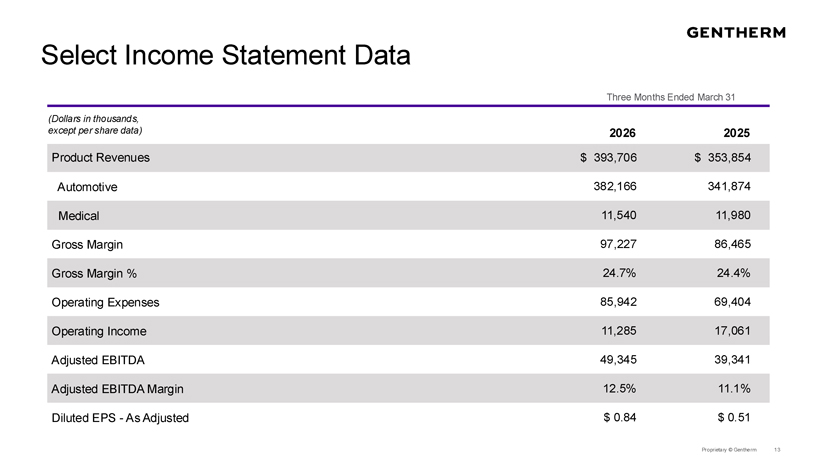Select the Automotive row label

tap(87, 187)
